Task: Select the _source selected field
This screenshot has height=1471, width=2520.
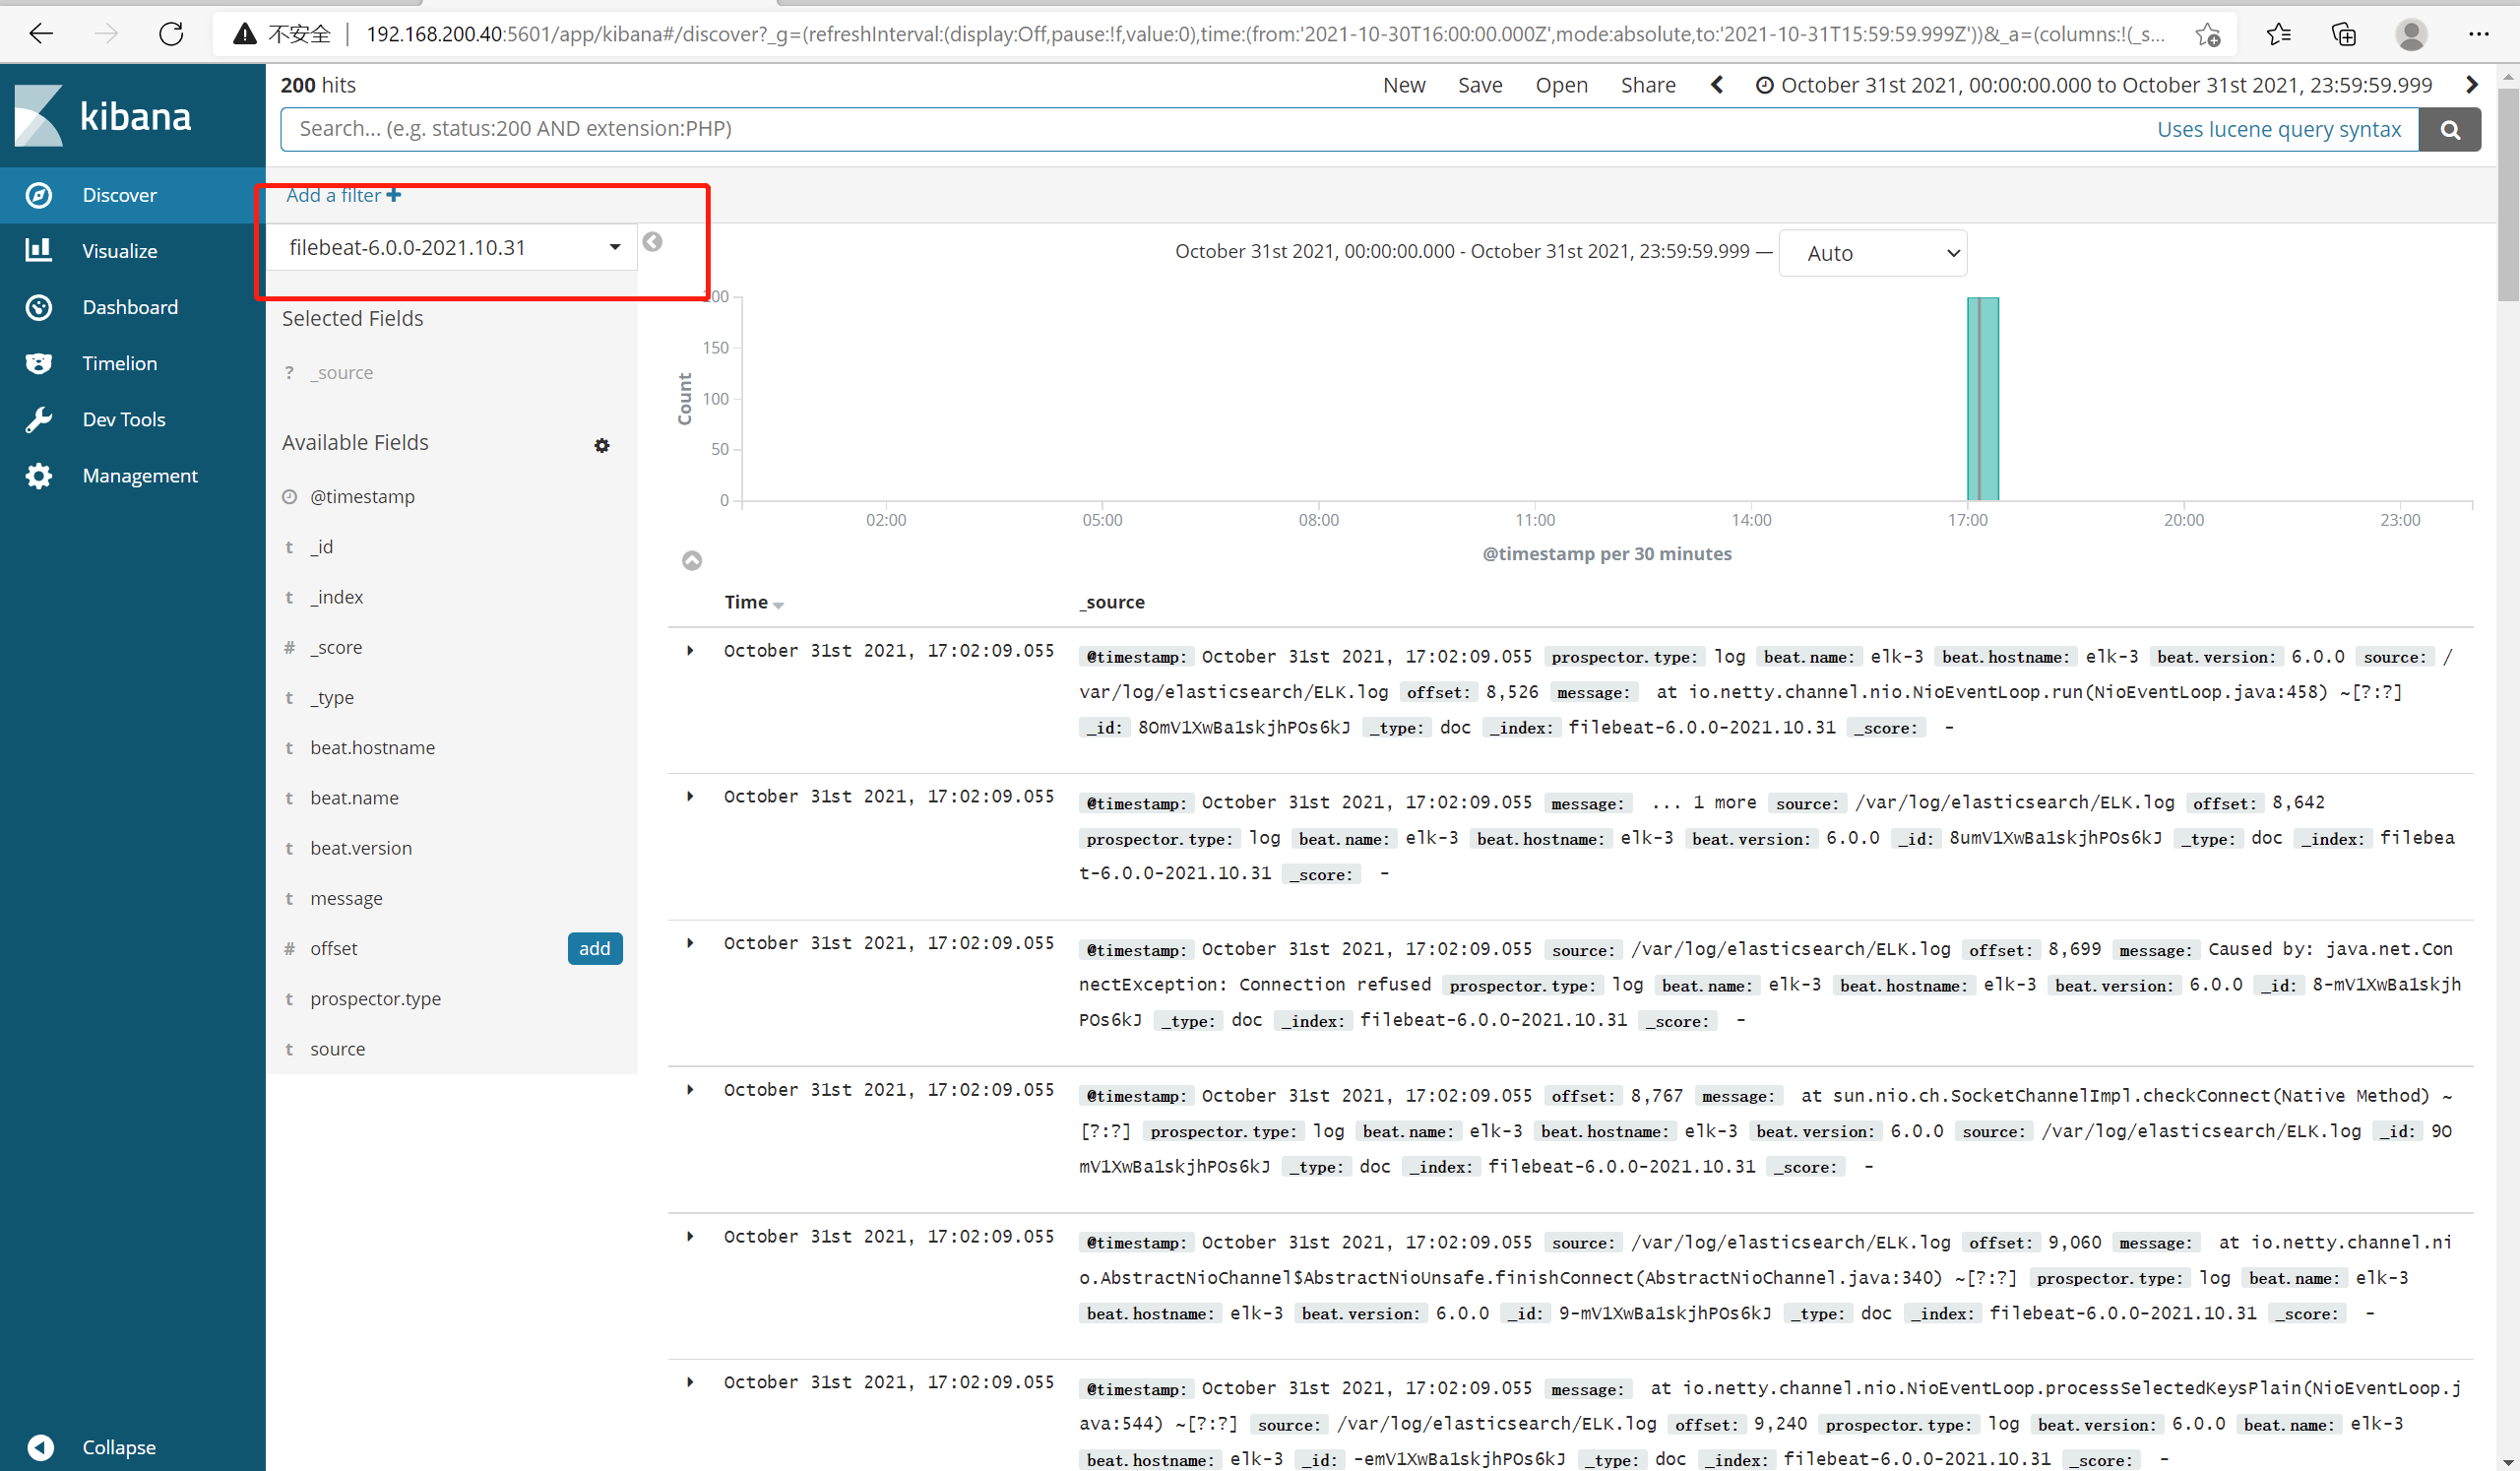Action: [341, 373]
